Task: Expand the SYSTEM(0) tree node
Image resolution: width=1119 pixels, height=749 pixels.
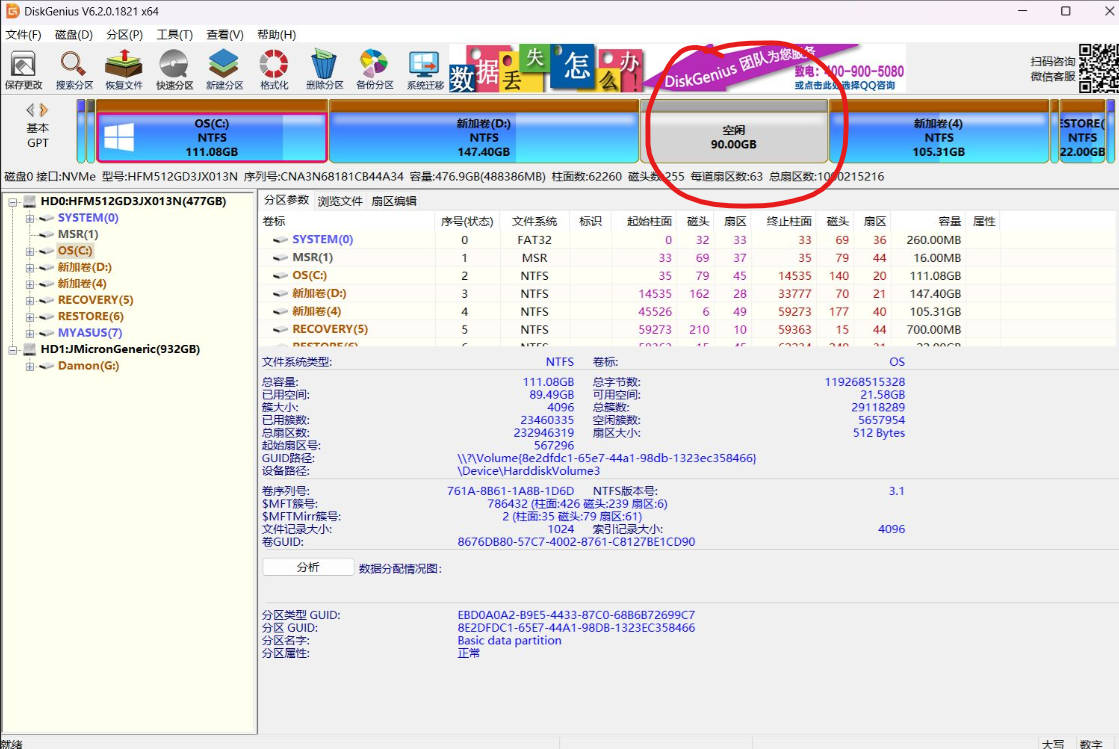Action: pos(30,218)
